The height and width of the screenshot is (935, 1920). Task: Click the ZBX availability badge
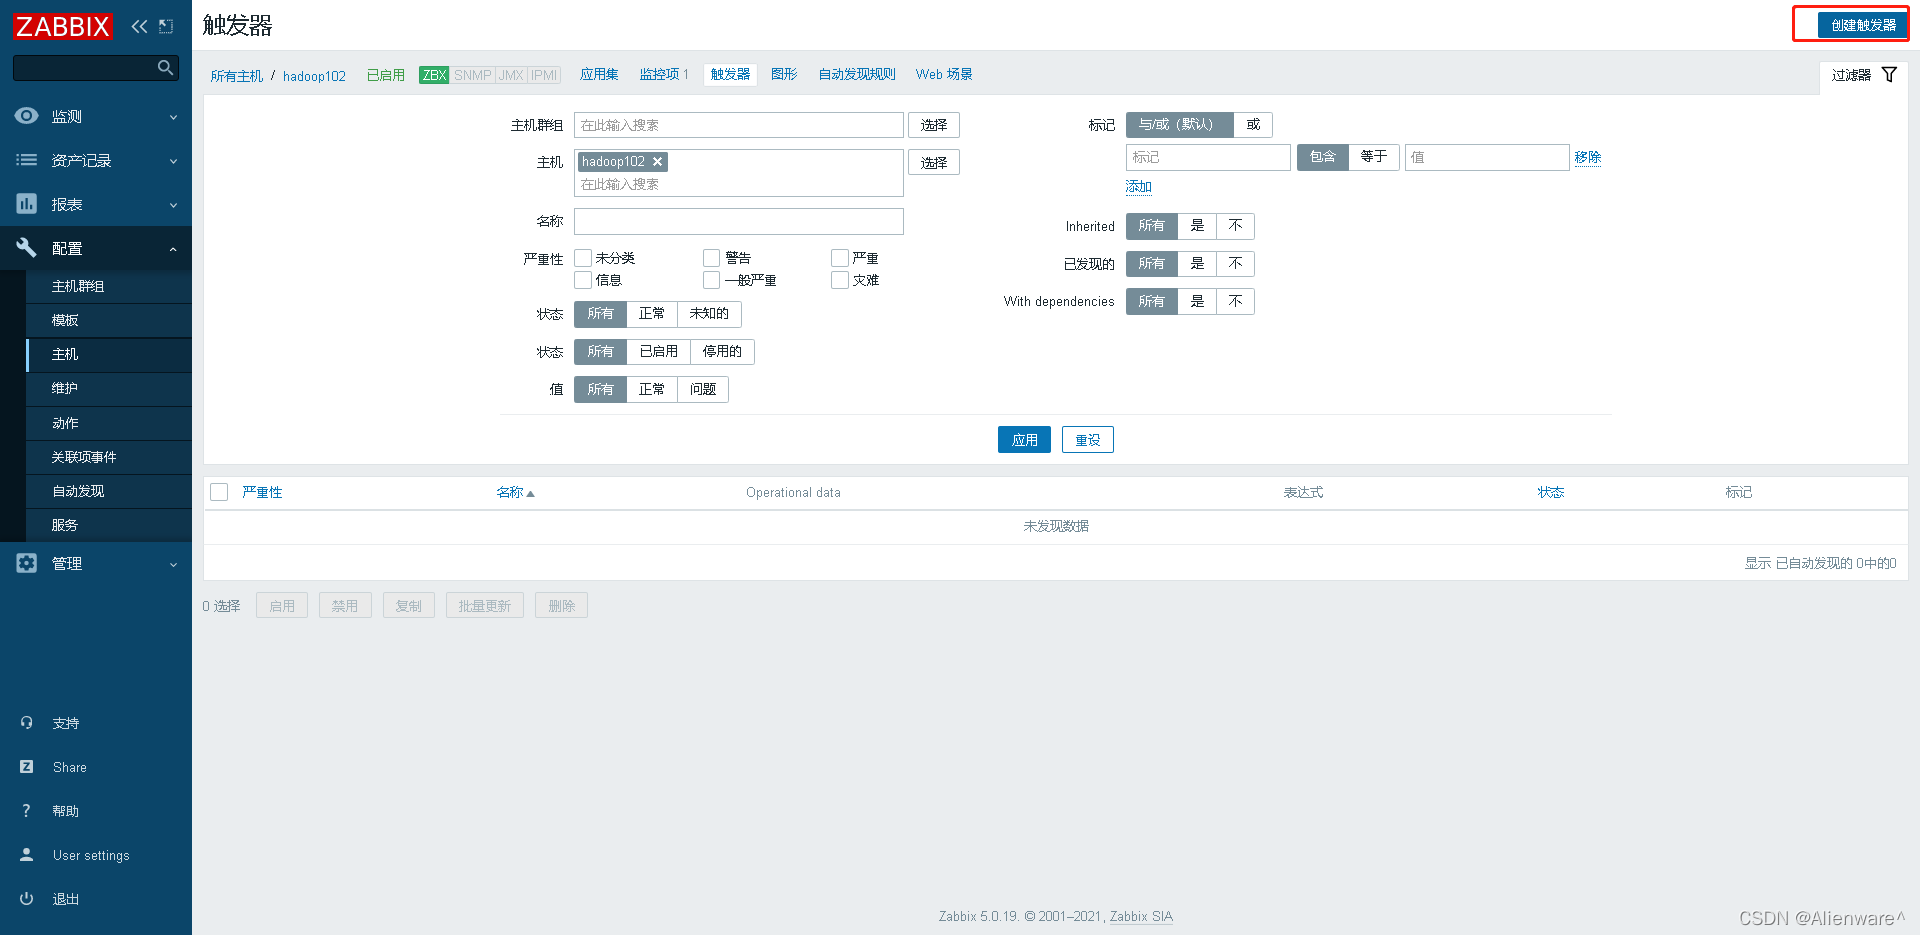[x=434, y=75]
